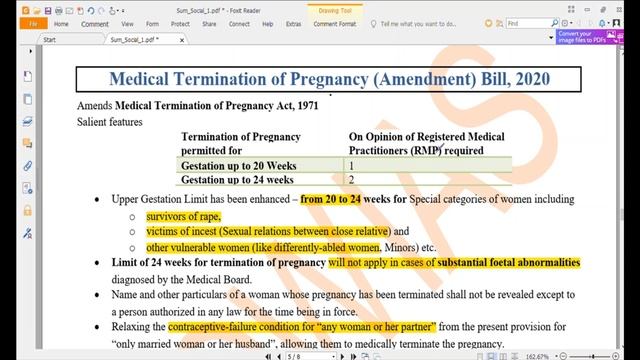Open the Security lock panel icon
This screenshot has width=640, height=360.
point(27,211)
